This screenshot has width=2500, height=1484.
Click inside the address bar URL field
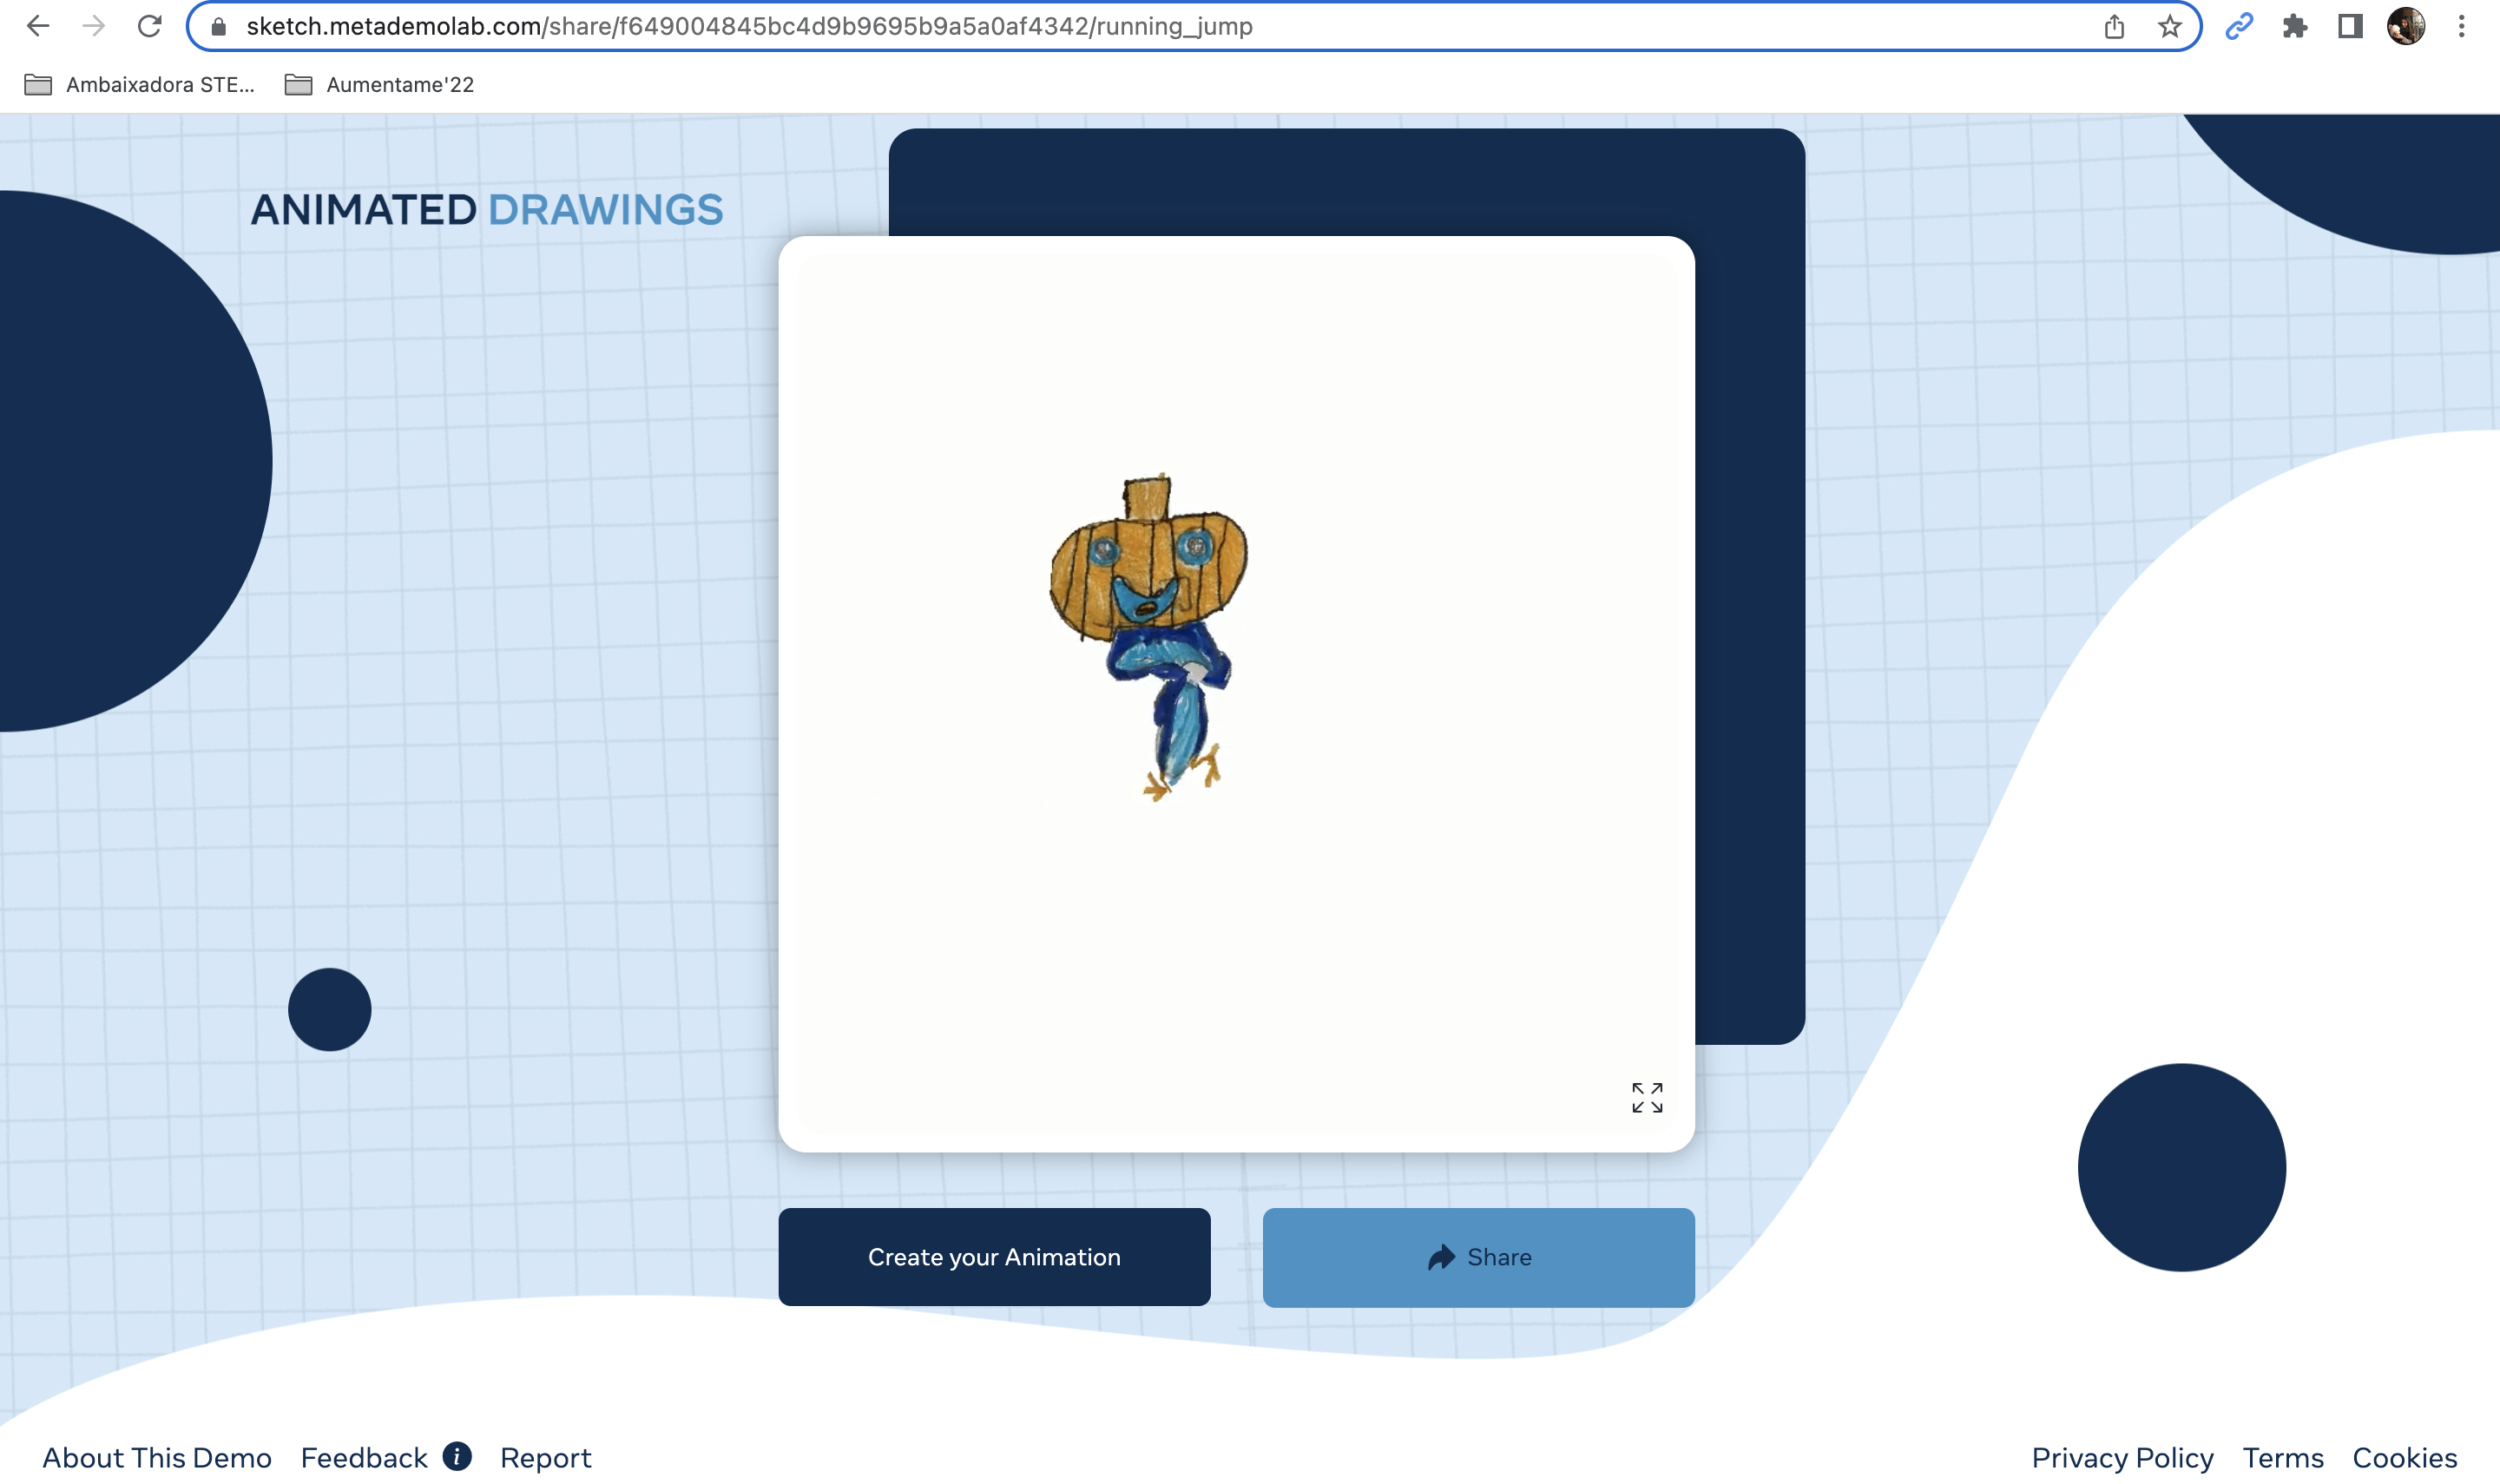tap(750, 26)
